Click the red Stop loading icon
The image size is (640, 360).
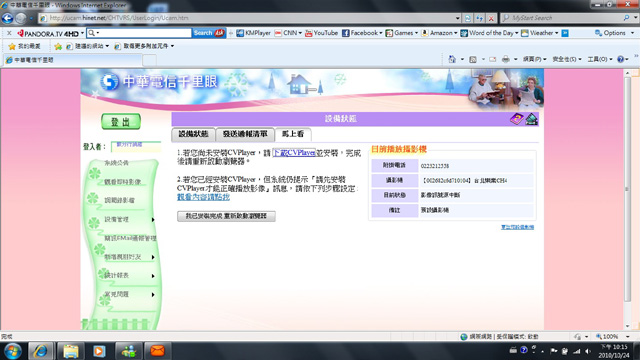coord(491,18)
